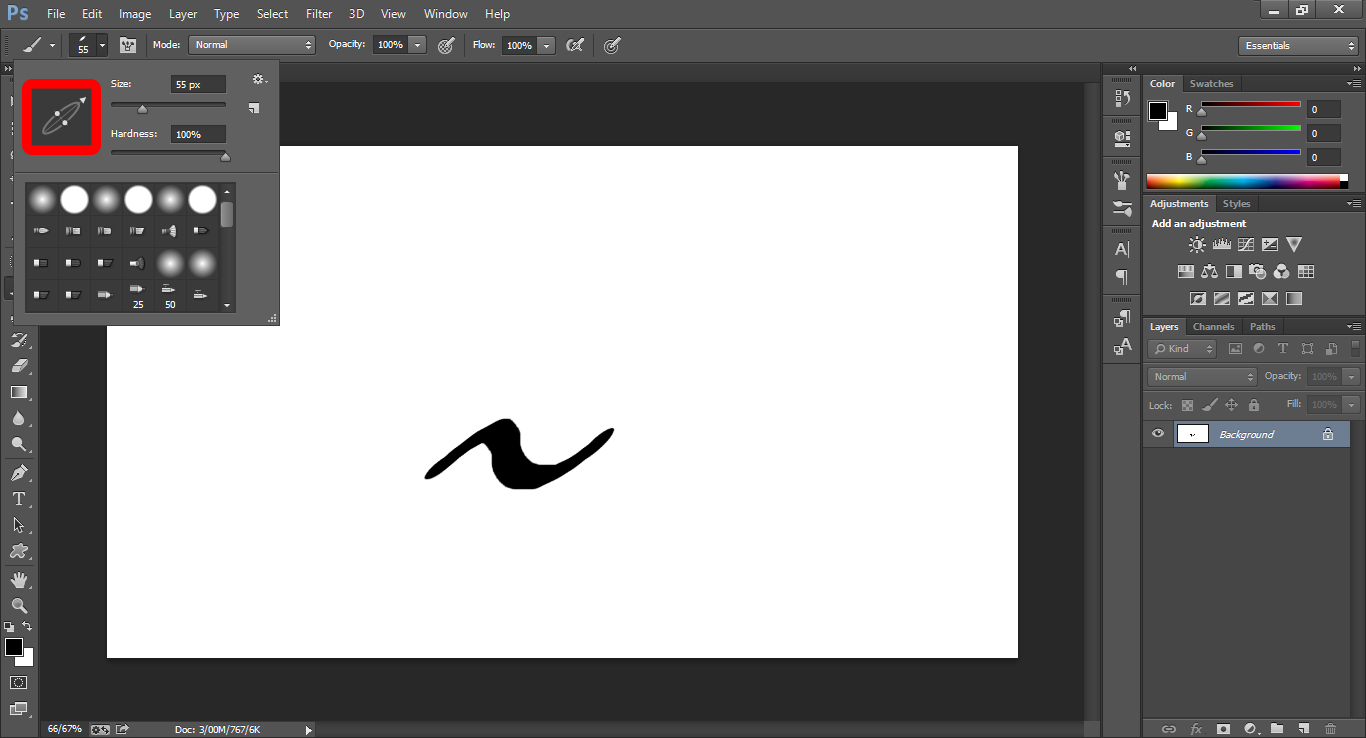Viewport: 1366px width, 738px height.
Task: Toggle filter for type layers
Action: pos(1283,349)
